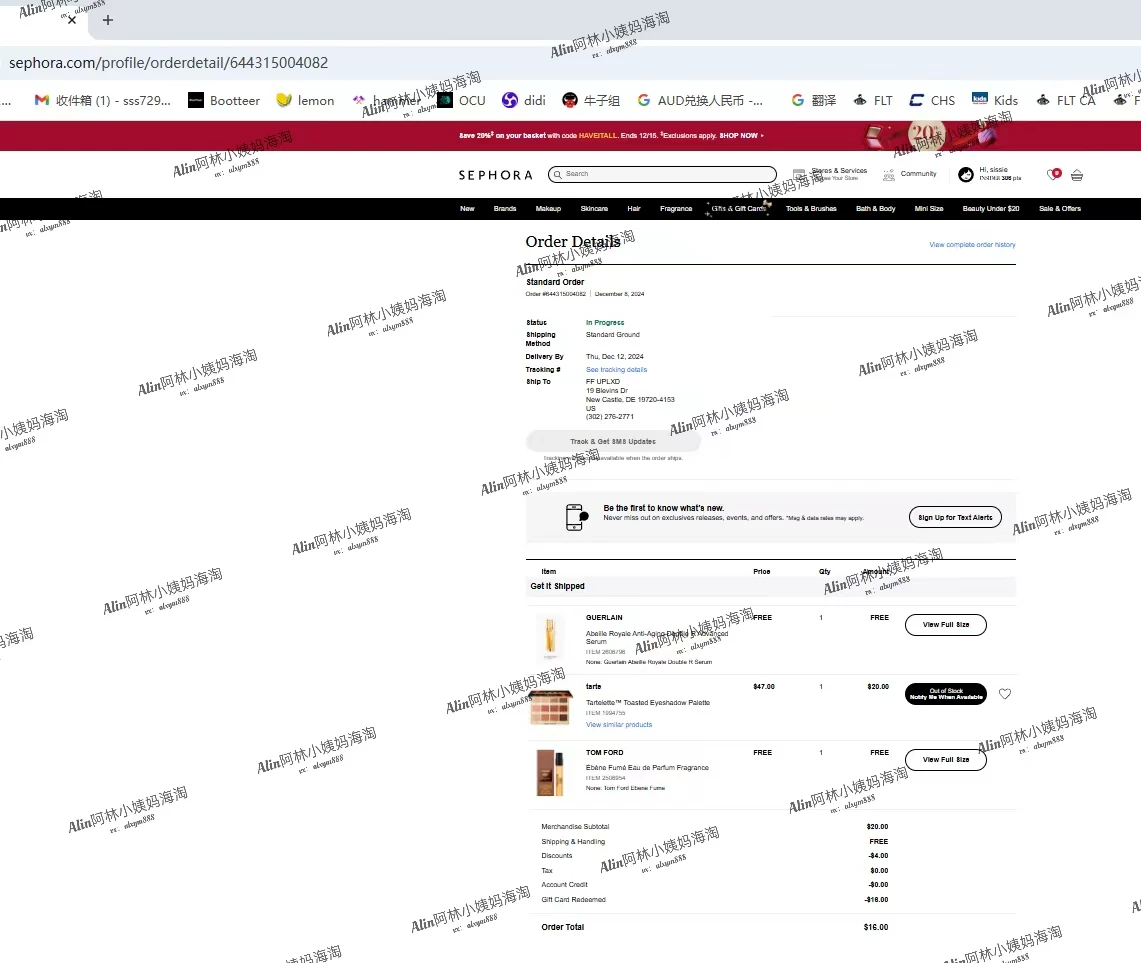The height and width of the screenshot is (963, 1141).
Task: Click the phone alert icon
Action: [576, 517]
